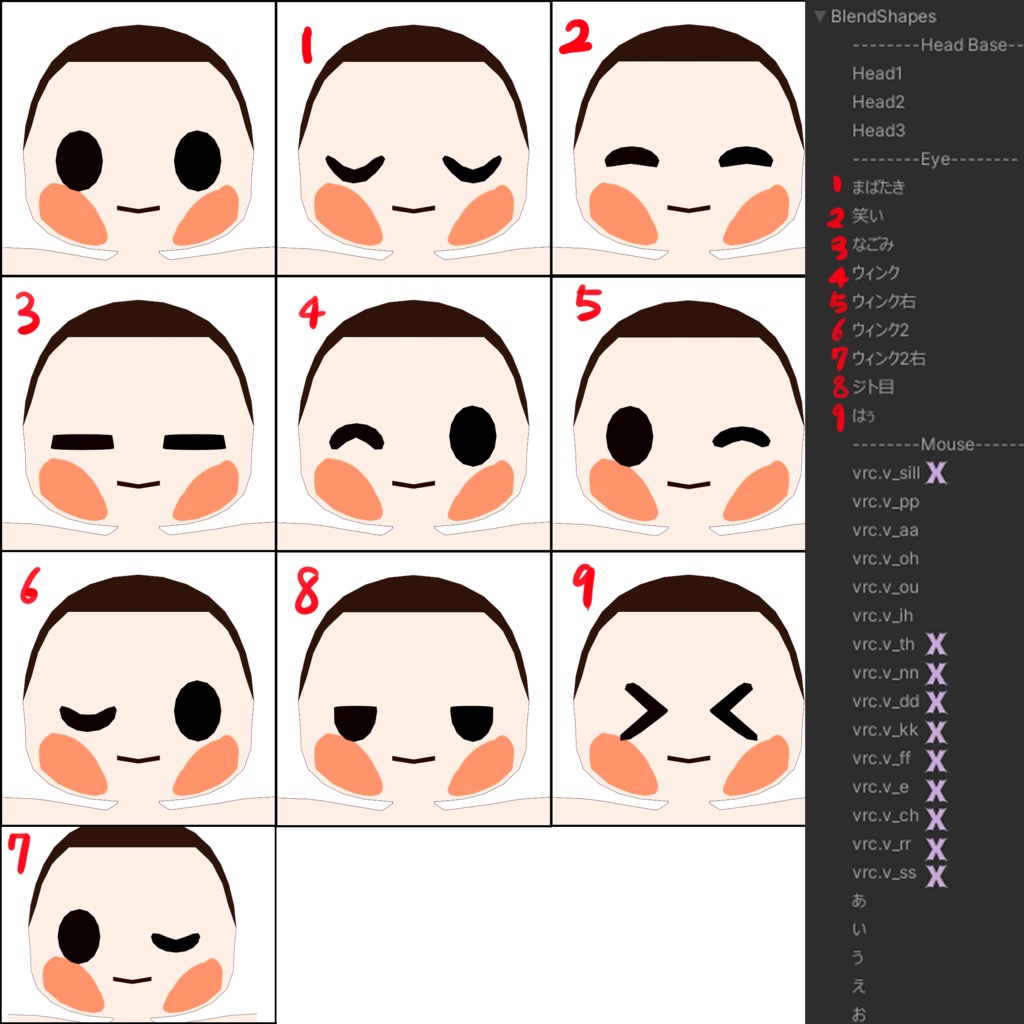Select the ウィンク2右 blend shape
This screenshot has height=1024, width=1024.
[x=888, y=358]
